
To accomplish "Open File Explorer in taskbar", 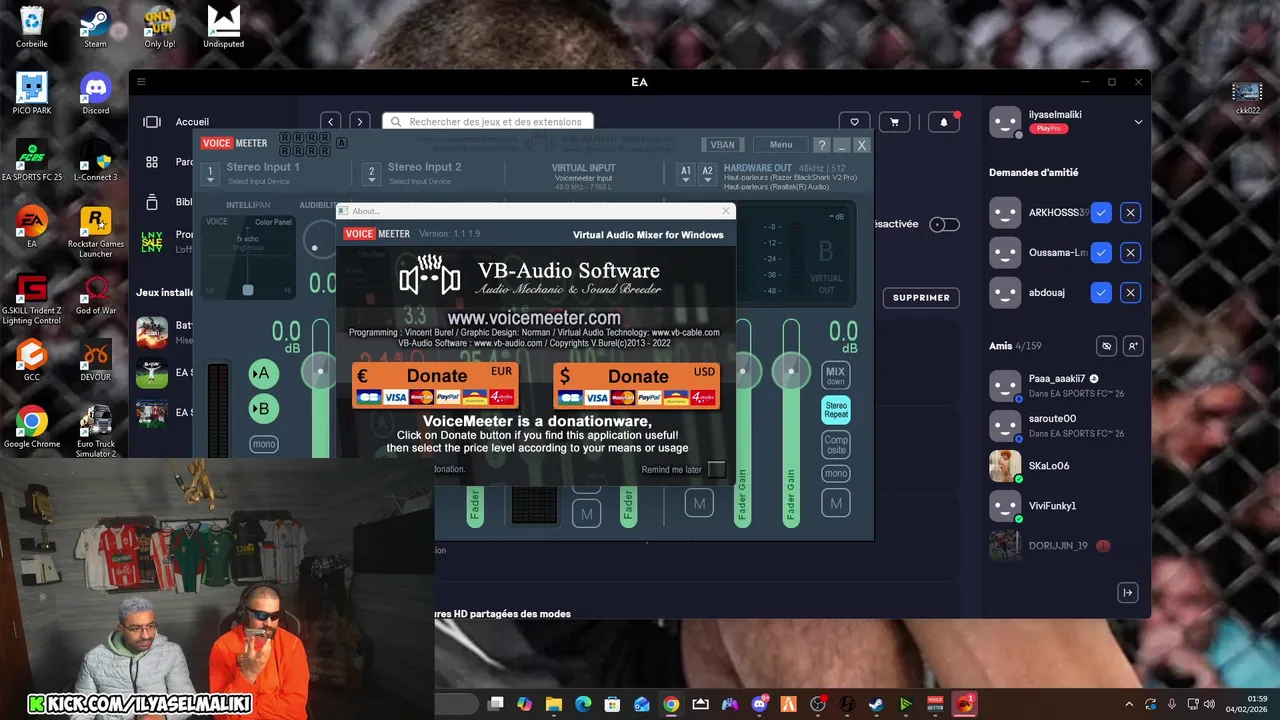I will point(554,704).
